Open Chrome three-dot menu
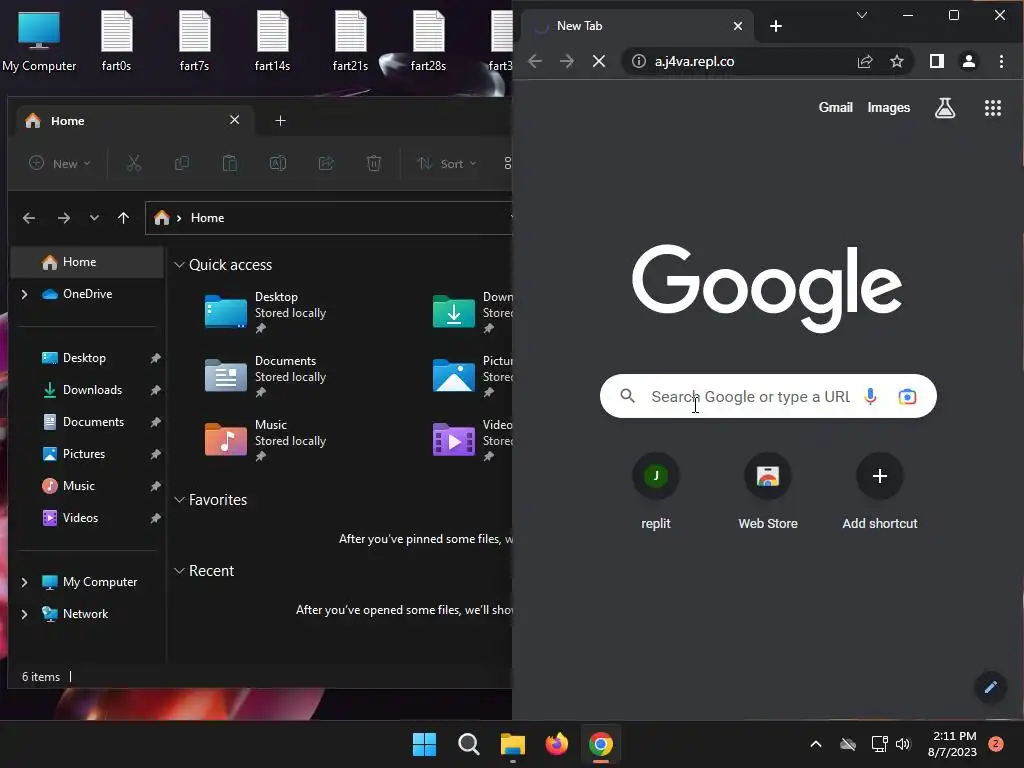The image size is (1024, 768). click(x=1001, y=61)
